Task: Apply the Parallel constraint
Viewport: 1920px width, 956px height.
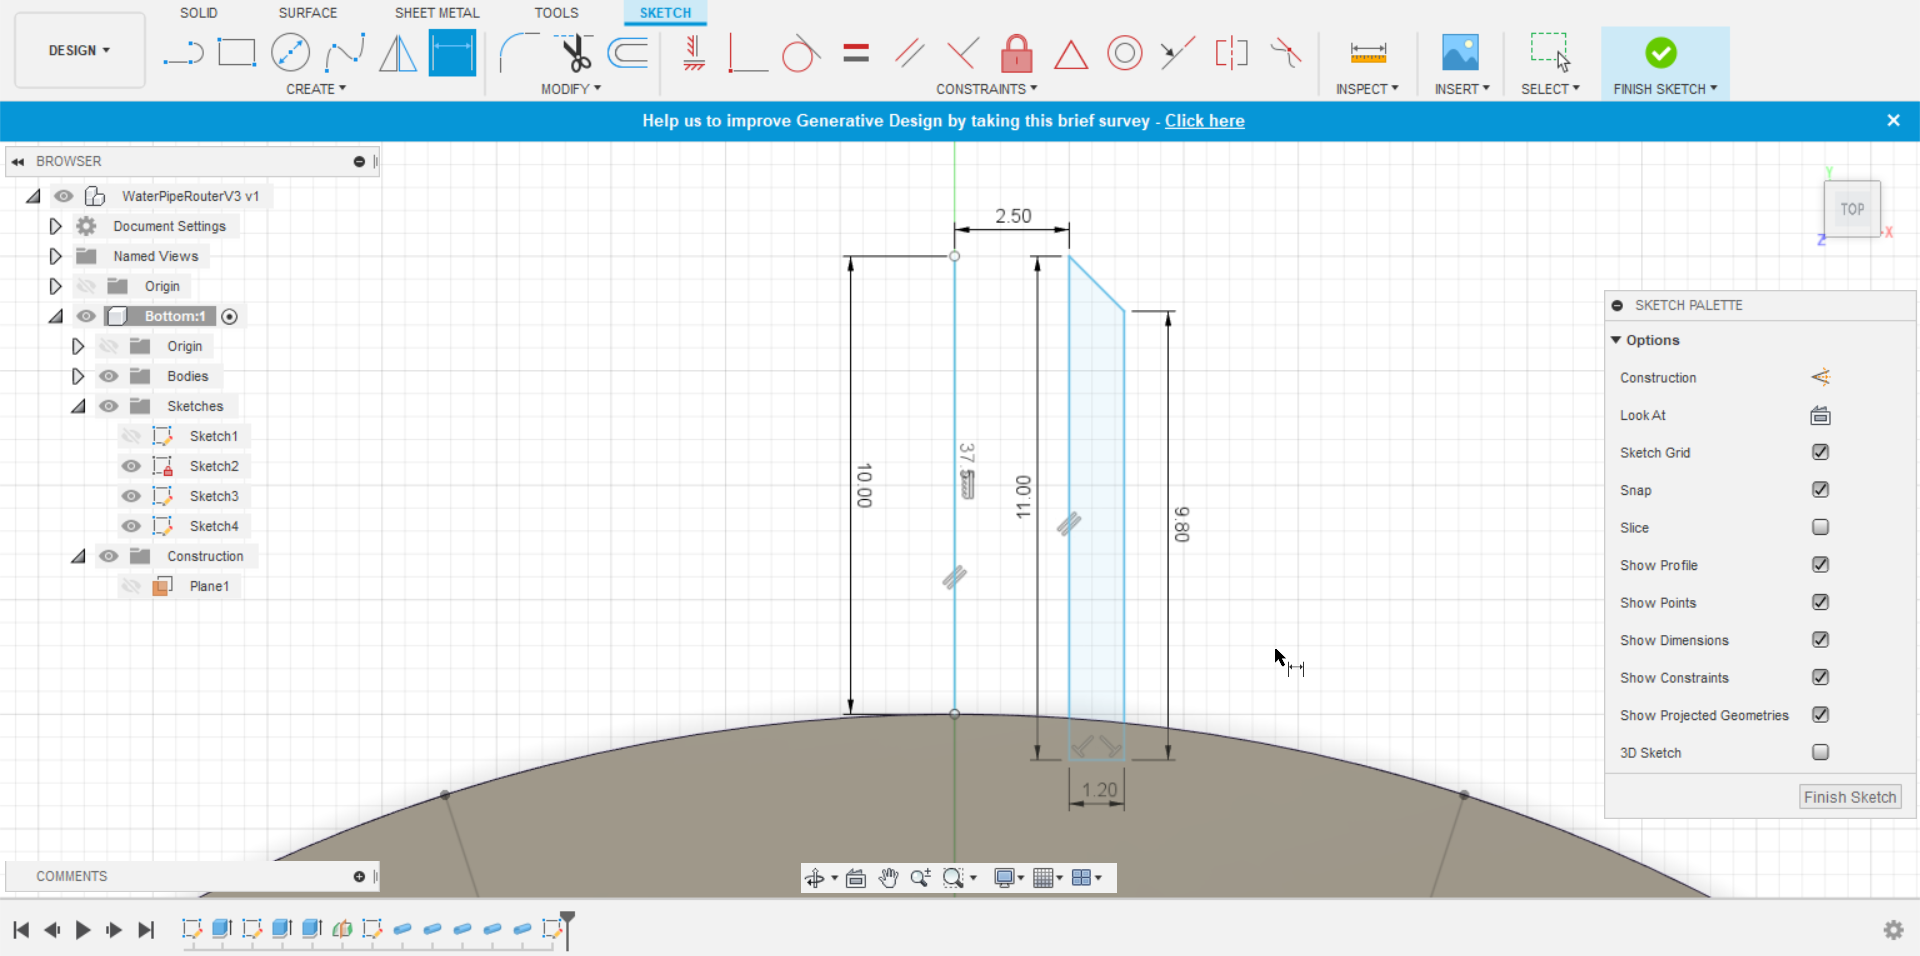Action: coord(909,52)
